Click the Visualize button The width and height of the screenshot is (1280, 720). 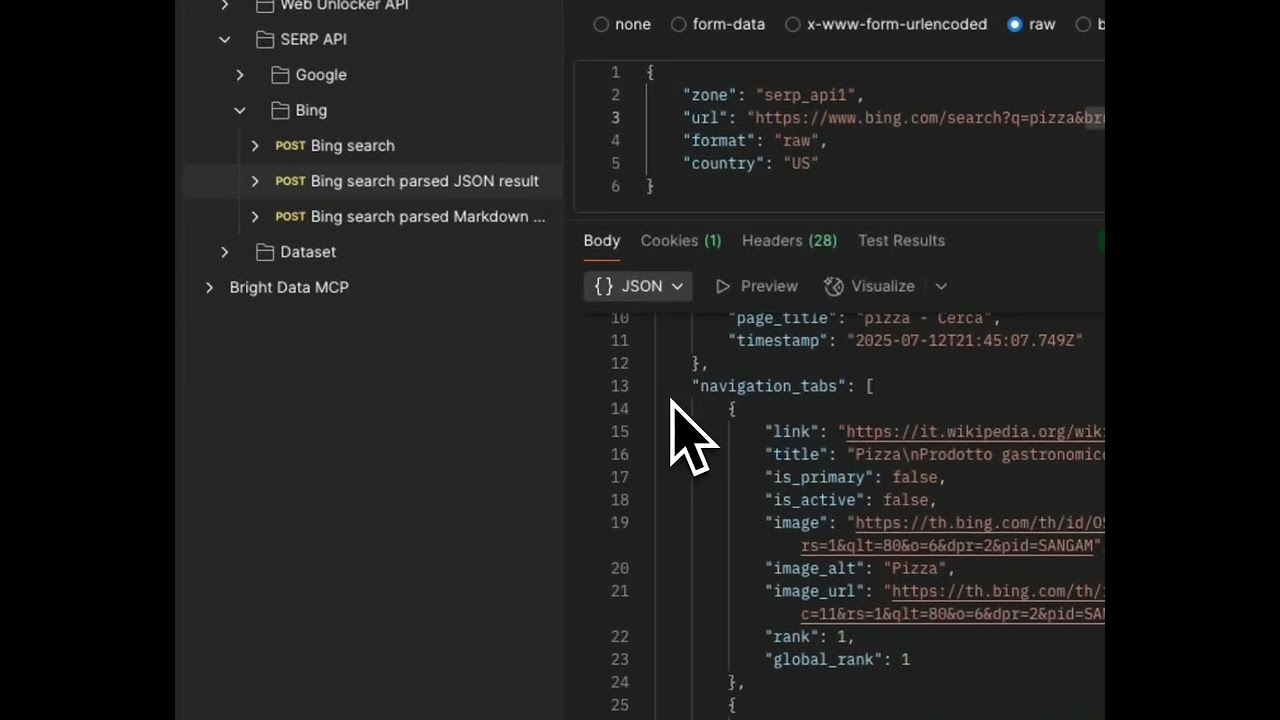[869, 286]
